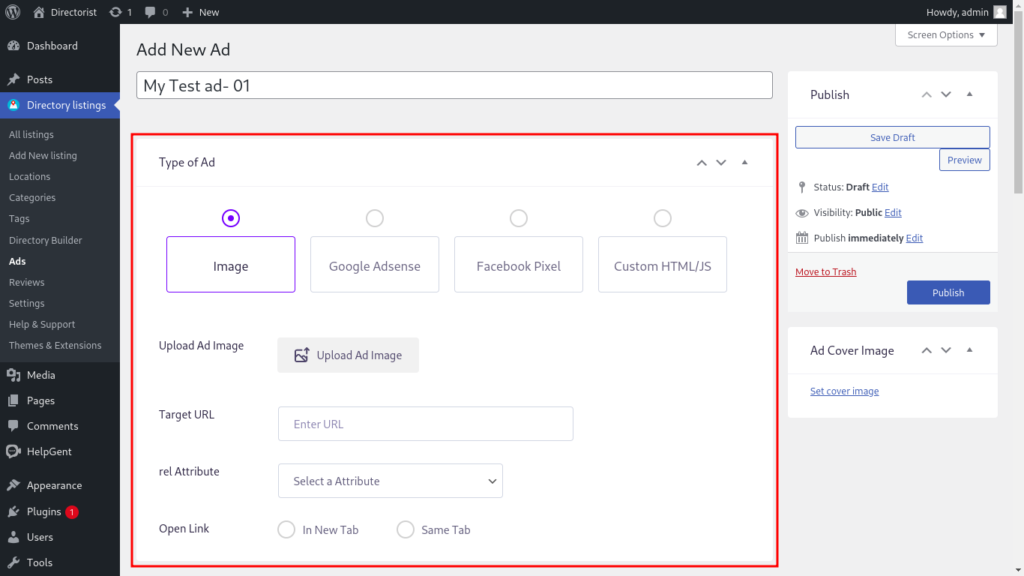Click the admin avatar in top bar
The width and height of the screenshot is (1024, 576).
pyautogui.click(x=999, y=12)
